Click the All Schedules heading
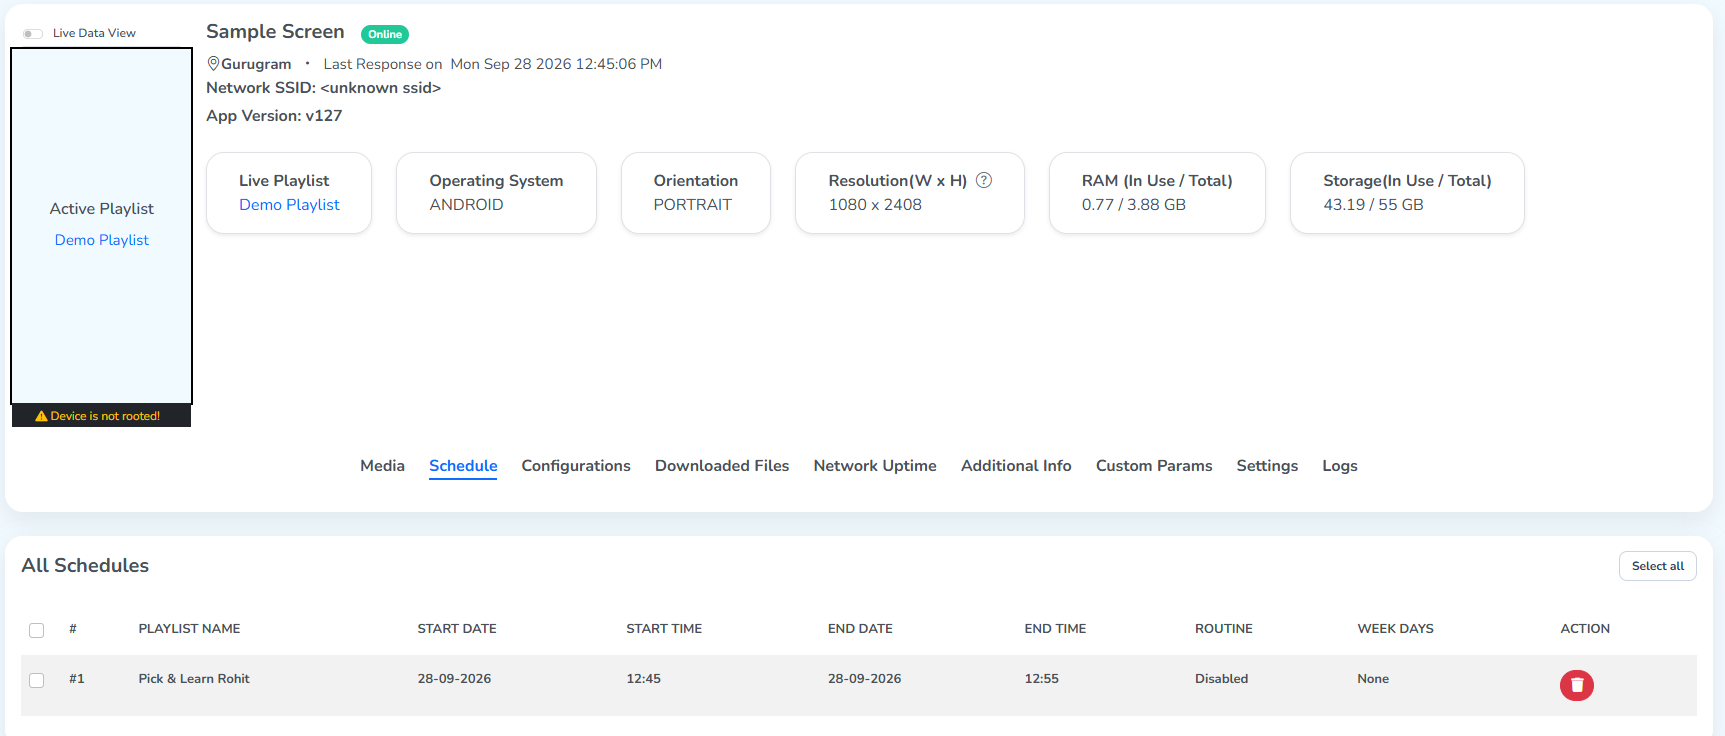The image size is (1725, 736). pos(85,566)
